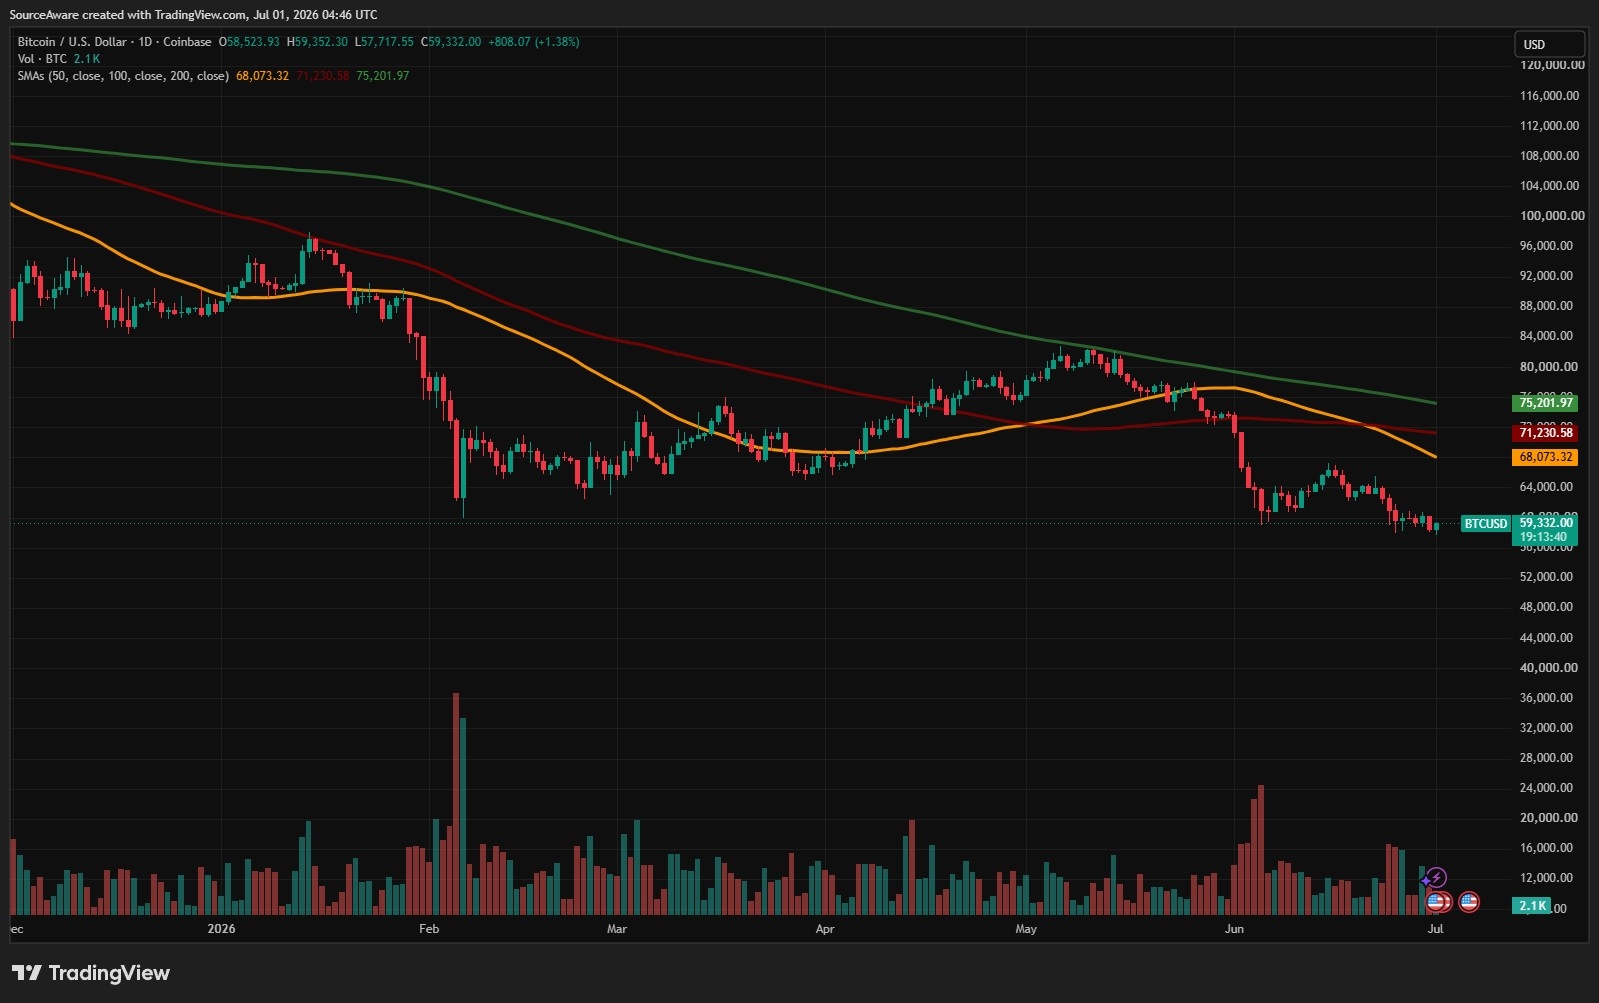Screen dimensions: 1599x1003
Task: Select the SMAs (50, close, 100, close, 200, close) legend
Action: 123,76
